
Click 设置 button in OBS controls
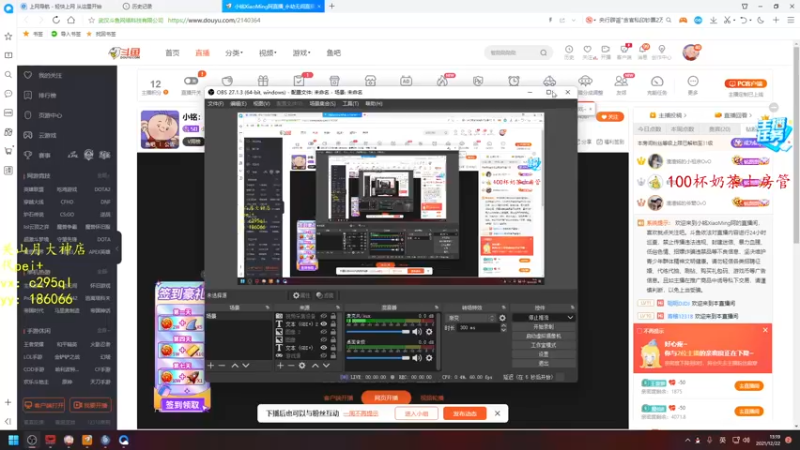tap(544, 354)
